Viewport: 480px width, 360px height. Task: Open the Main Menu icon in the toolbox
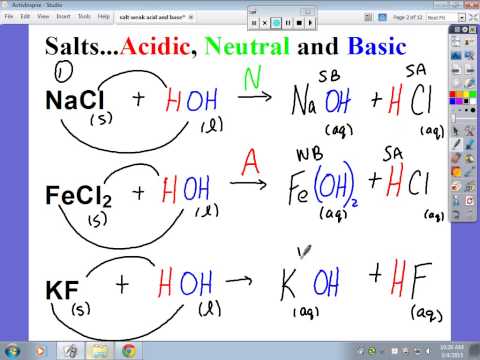pyautogui.click(x=456, y=42)
